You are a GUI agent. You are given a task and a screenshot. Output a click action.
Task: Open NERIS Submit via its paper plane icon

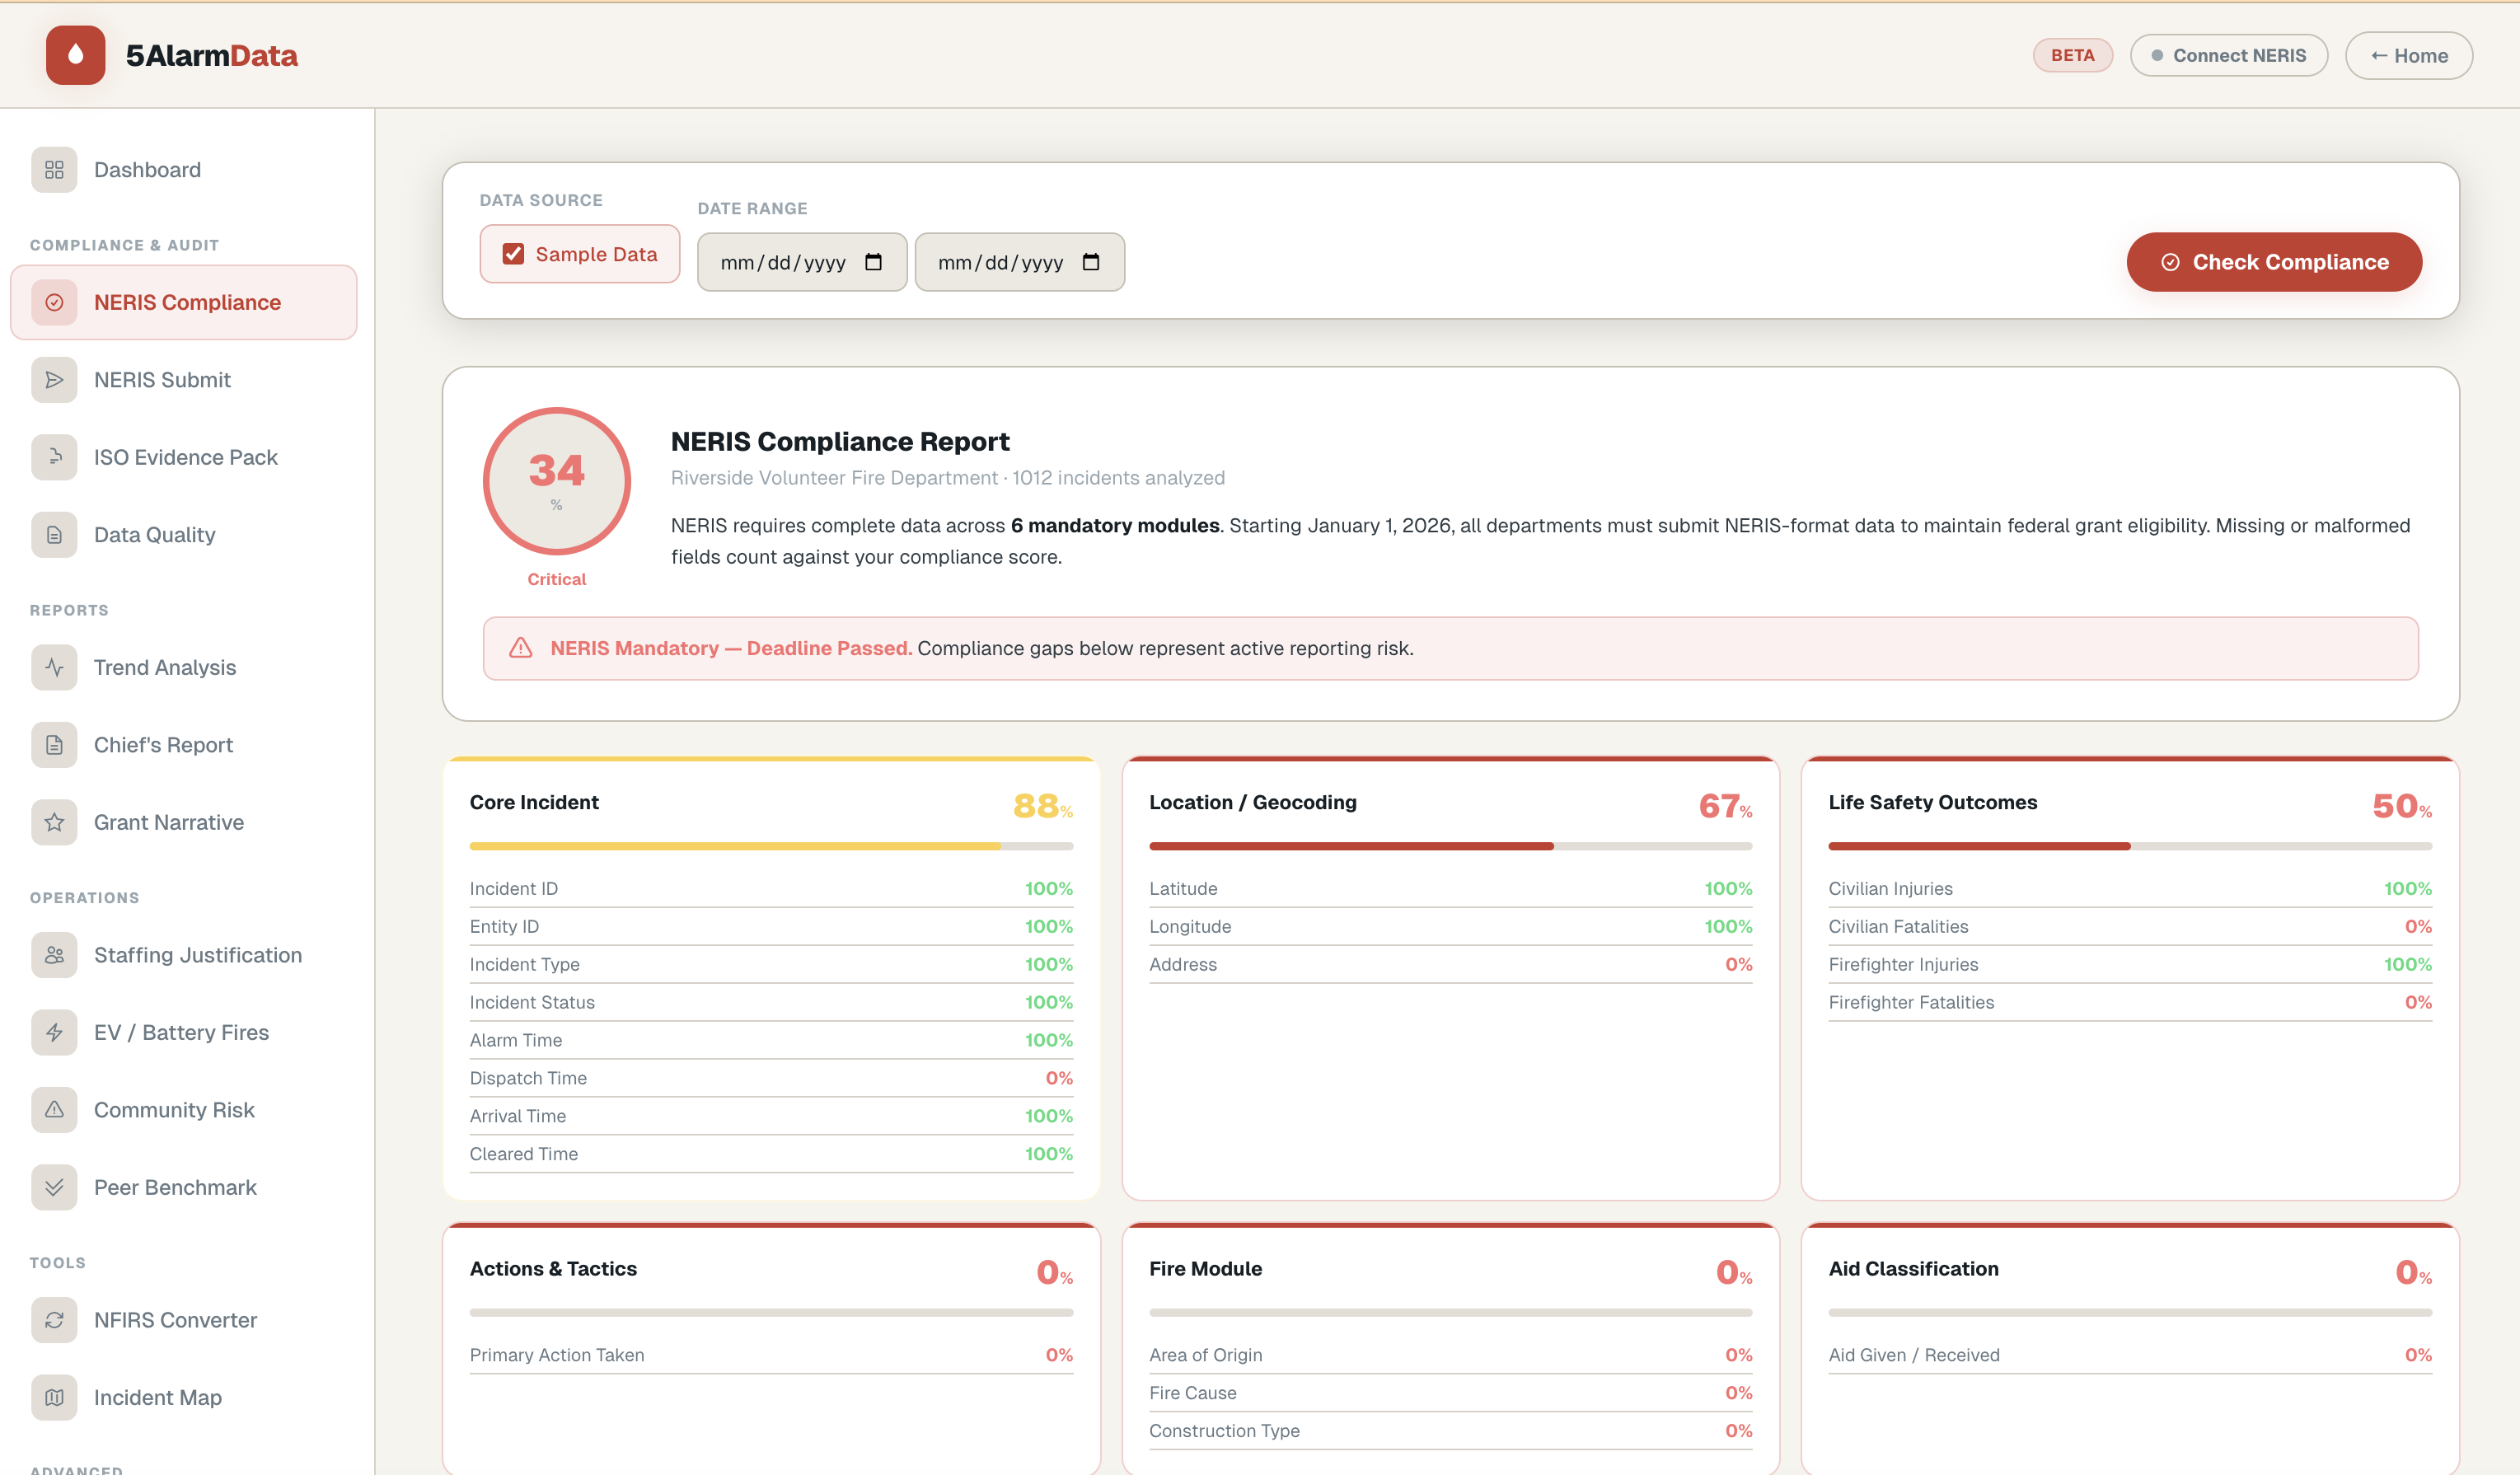click(54, 379)
